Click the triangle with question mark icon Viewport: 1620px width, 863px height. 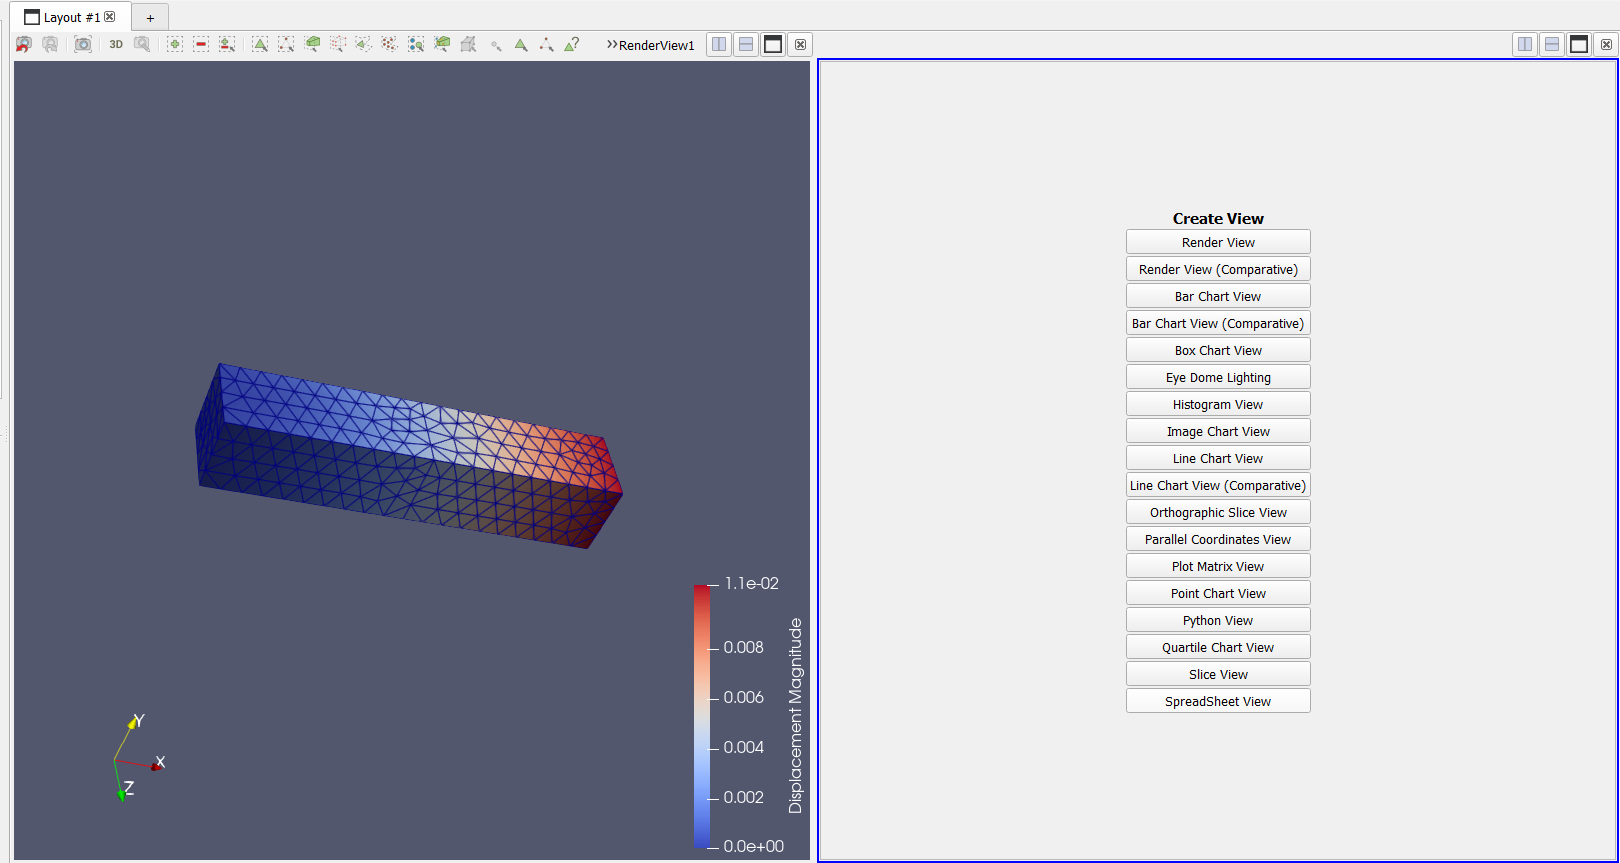pyautogui.click(x=572, y=44)
